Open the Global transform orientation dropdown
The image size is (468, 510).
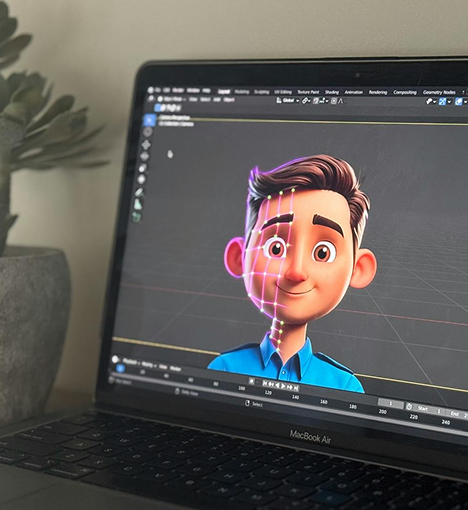click(x=288, y=100)
